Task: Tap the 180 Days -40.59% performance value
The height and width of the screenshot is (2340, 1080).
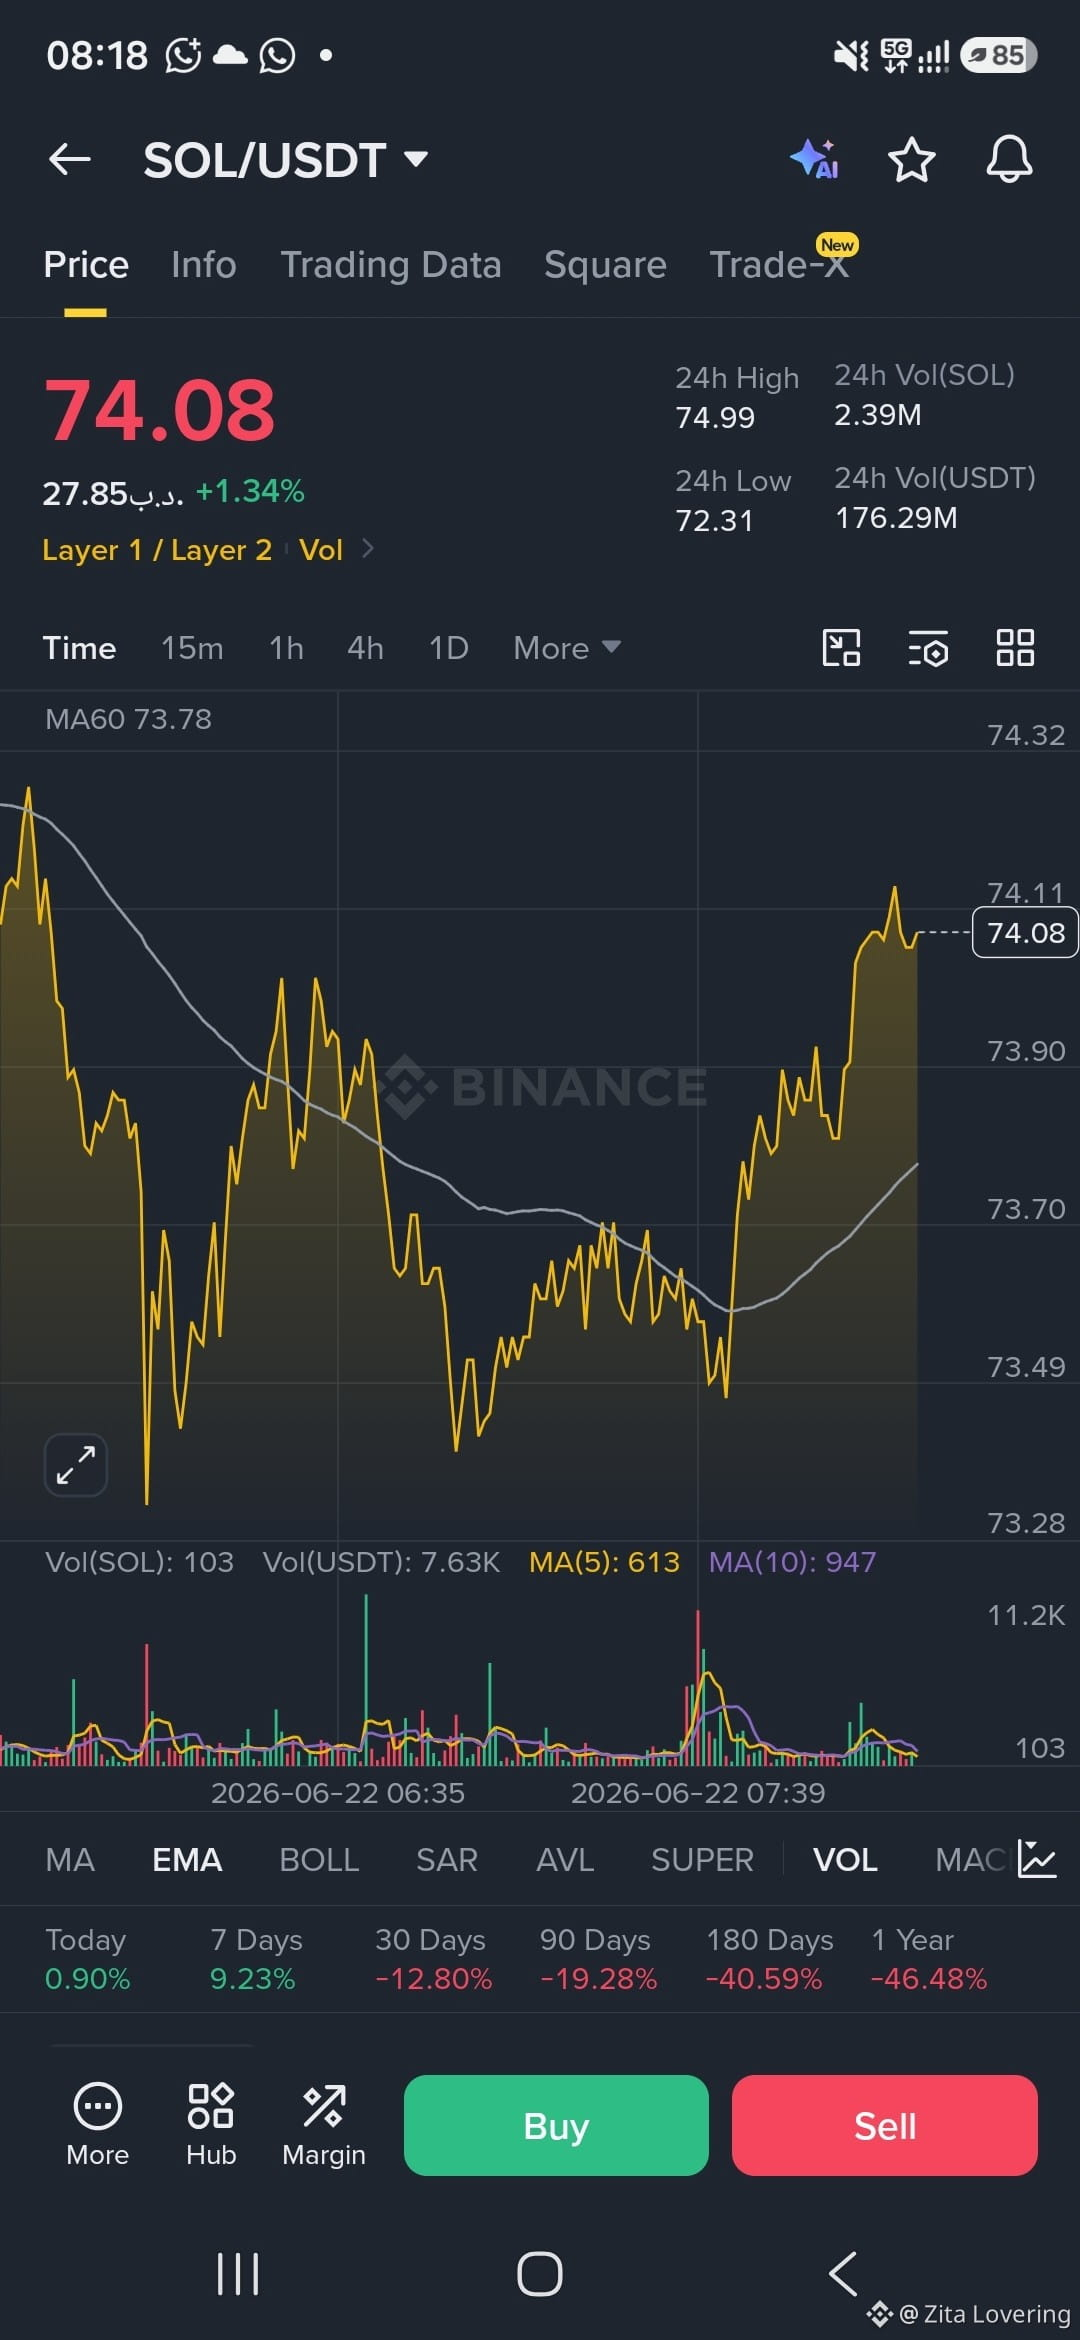Action: pyautogui.click(x=764, y=1979)
